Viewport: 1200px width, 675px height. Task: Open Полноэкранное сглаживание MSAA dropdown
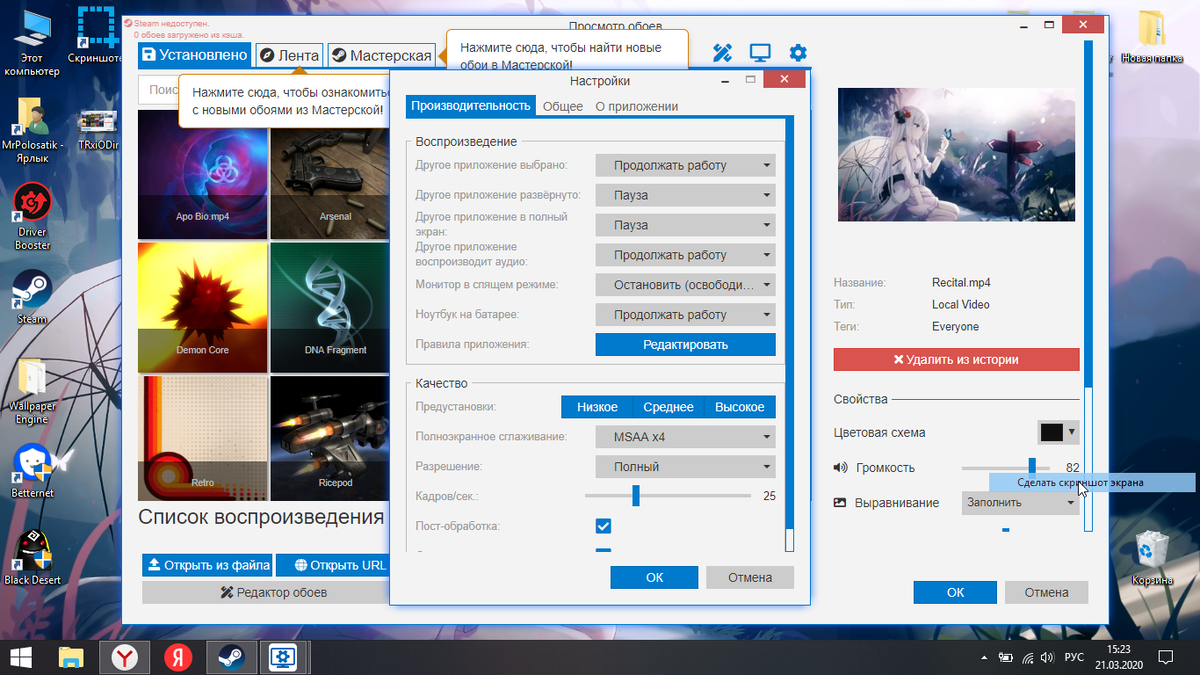click(685, 436)
